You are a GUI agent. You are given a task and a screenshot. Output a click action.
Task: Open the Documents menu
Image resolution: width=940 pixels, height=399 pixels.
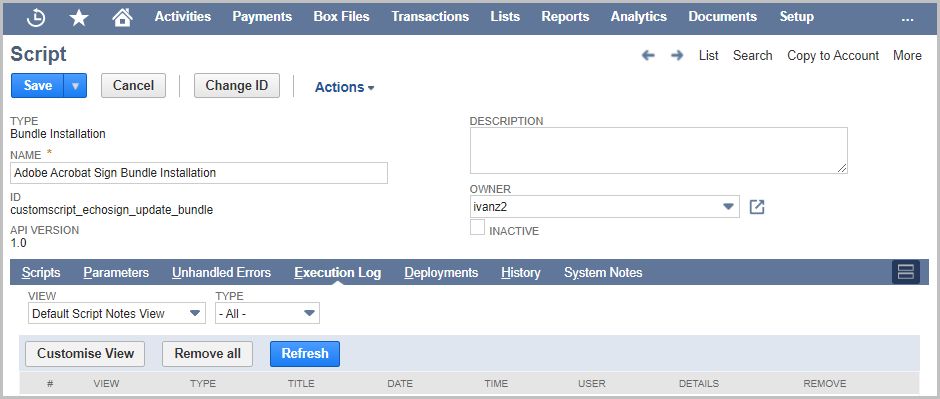(x=722, y=17)
